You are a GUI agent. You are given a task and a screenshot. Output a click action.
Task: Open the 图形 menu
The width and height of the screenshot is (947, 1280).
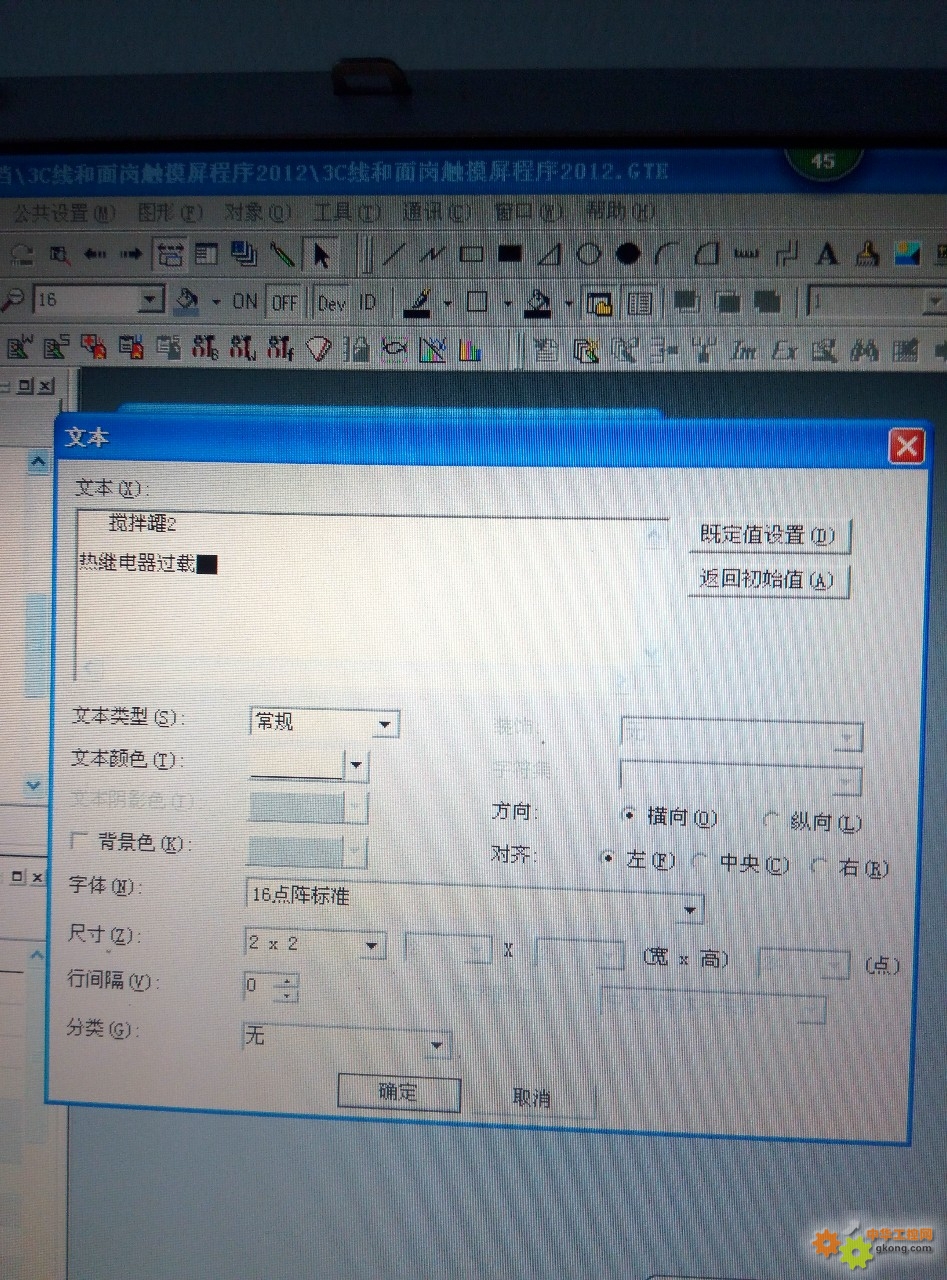pyautogui.click(x=169, y=213)
